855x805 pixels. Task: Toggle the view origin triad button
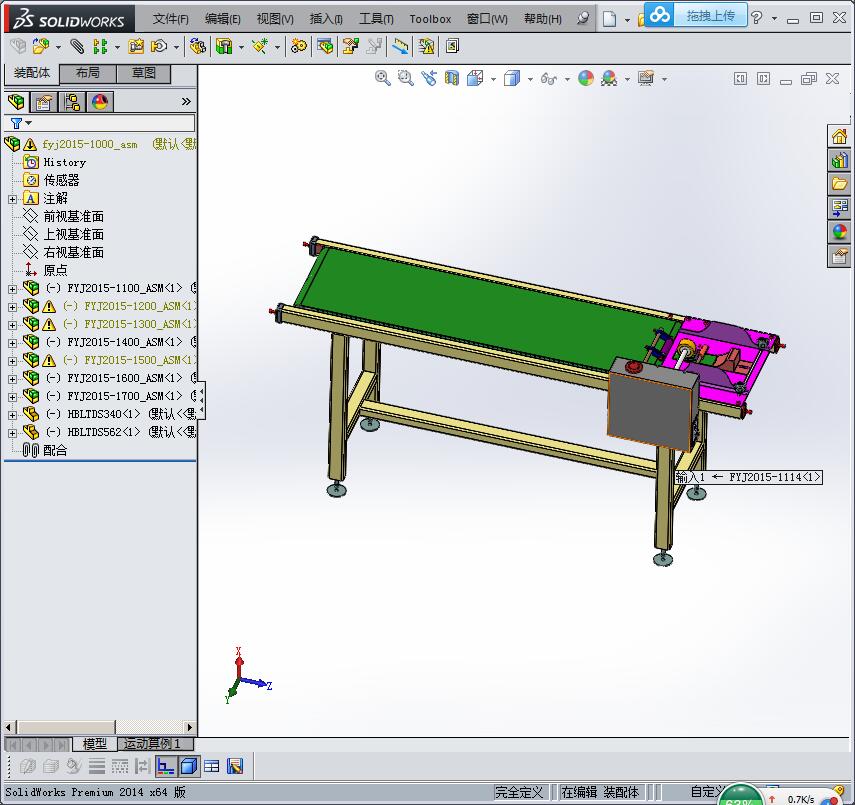point(166,766)
